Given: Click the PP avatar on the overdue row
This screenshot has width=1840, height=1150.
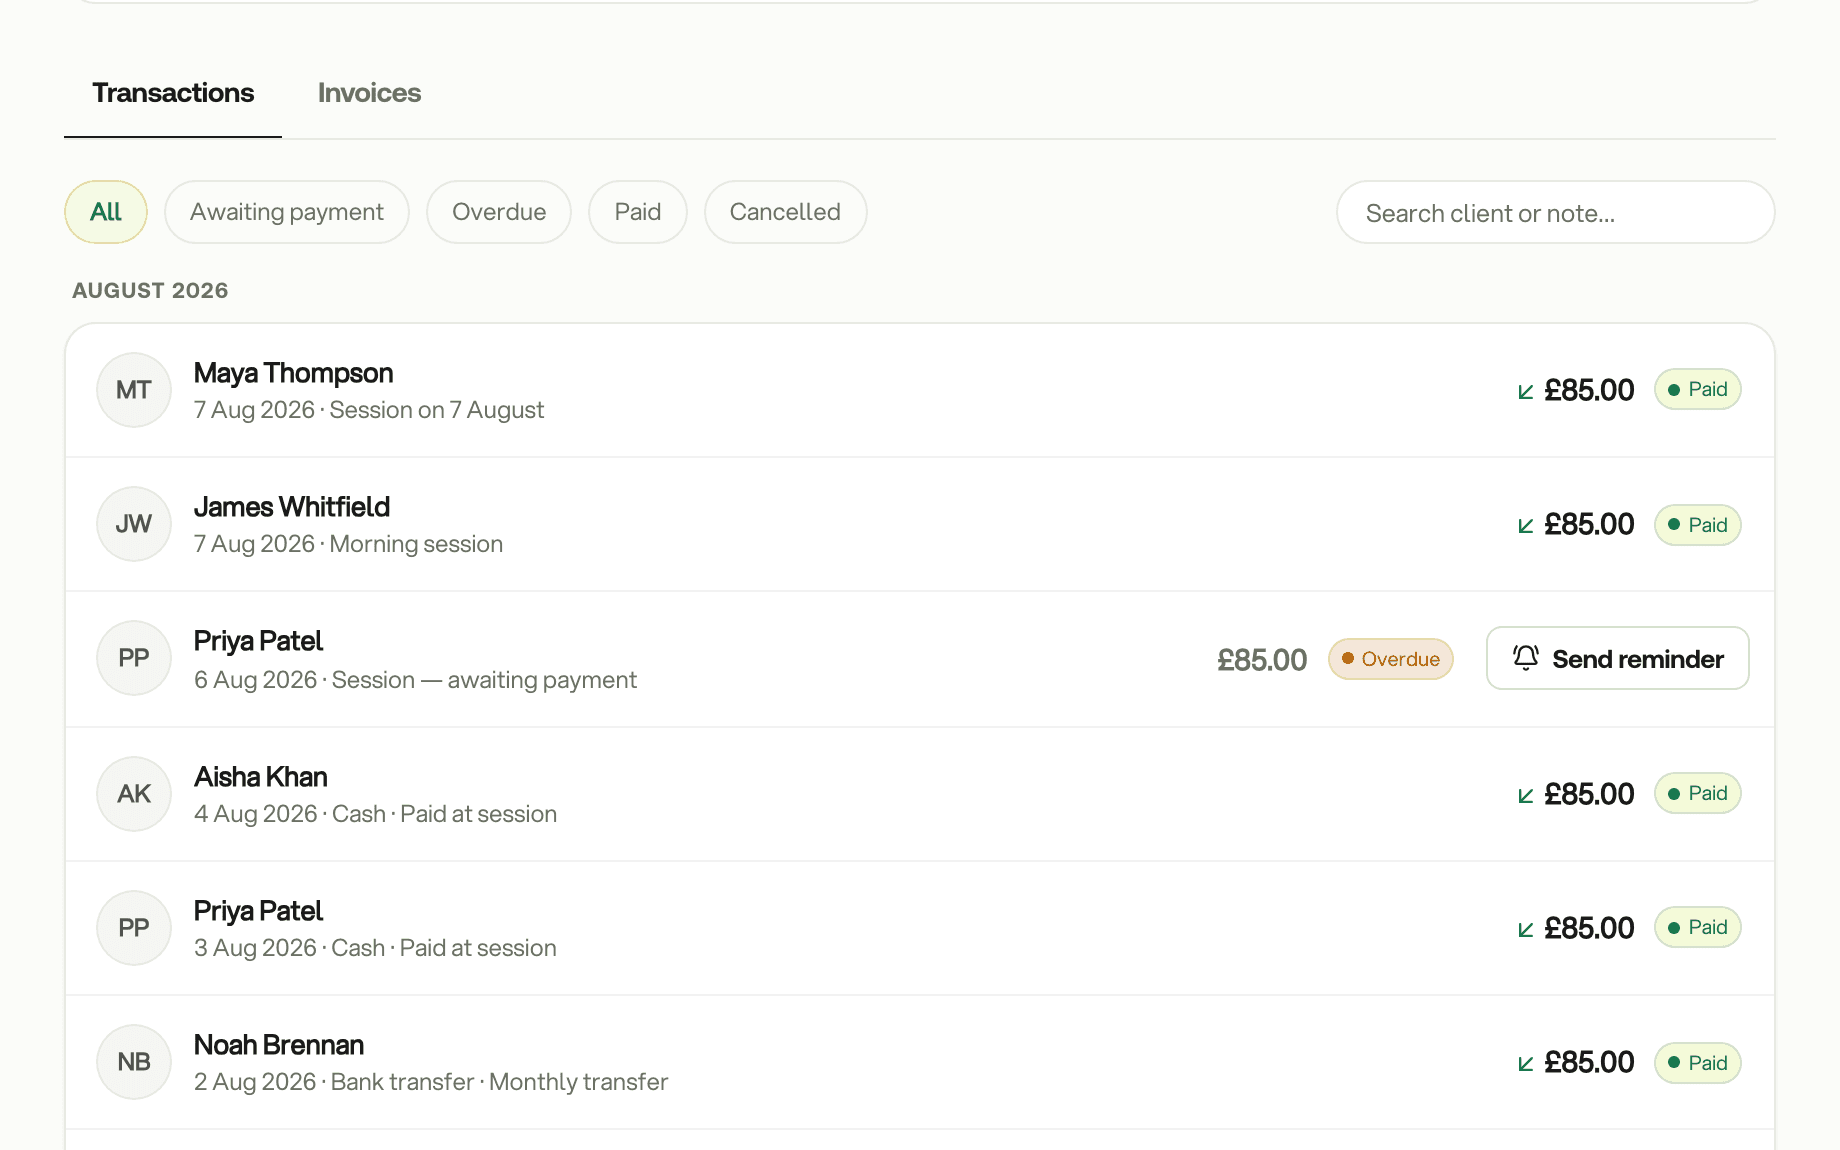Looking at the screenshot, I should 134,658.
